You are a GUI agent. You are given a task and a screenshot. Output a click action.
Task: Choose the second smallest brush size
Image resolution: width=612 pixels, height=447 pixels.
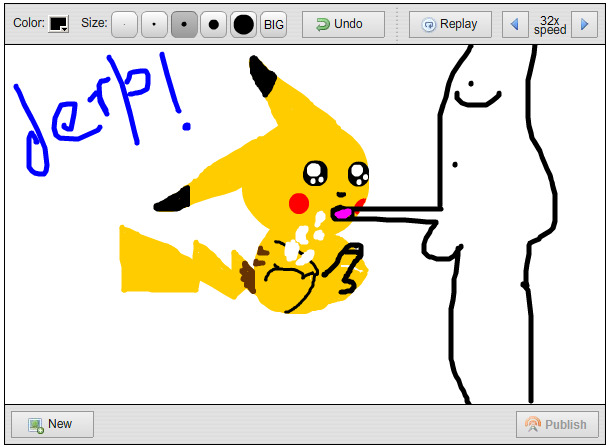(154, 24)
